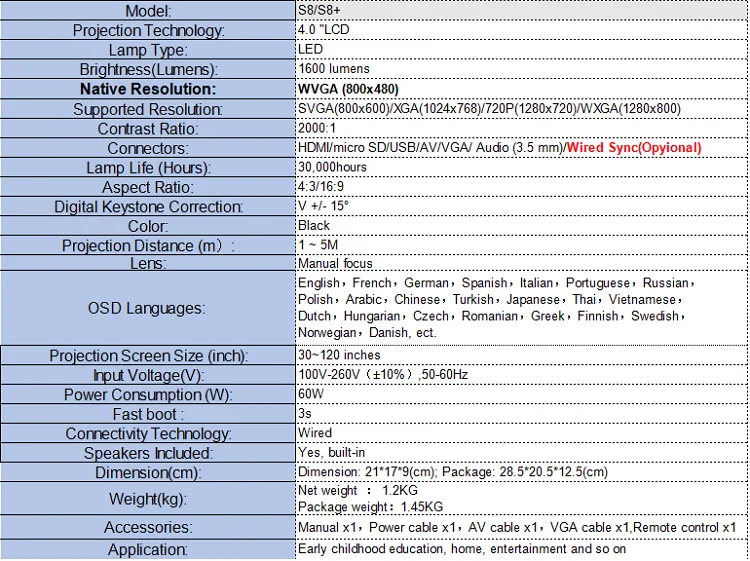750x561 pixels.
Task: Click the Wired connectivity value
Action: (315, 433)
